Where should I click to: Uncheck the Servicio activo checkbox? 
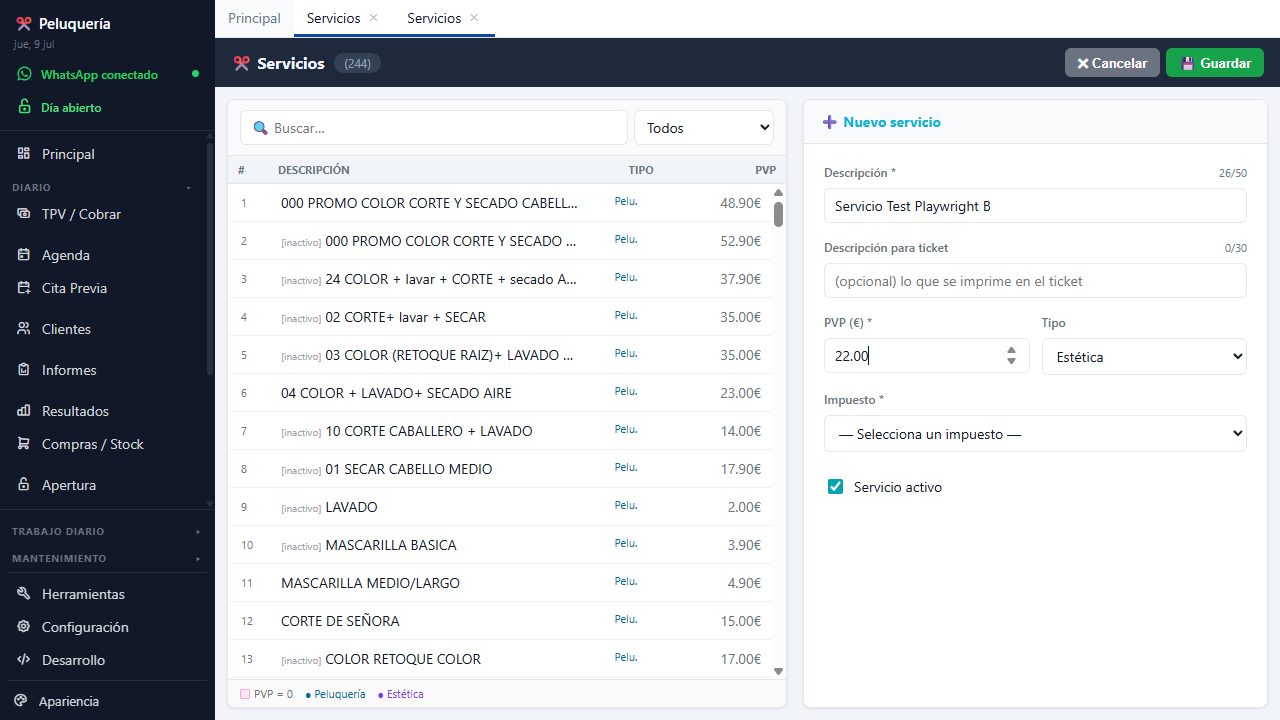point(835,487)
